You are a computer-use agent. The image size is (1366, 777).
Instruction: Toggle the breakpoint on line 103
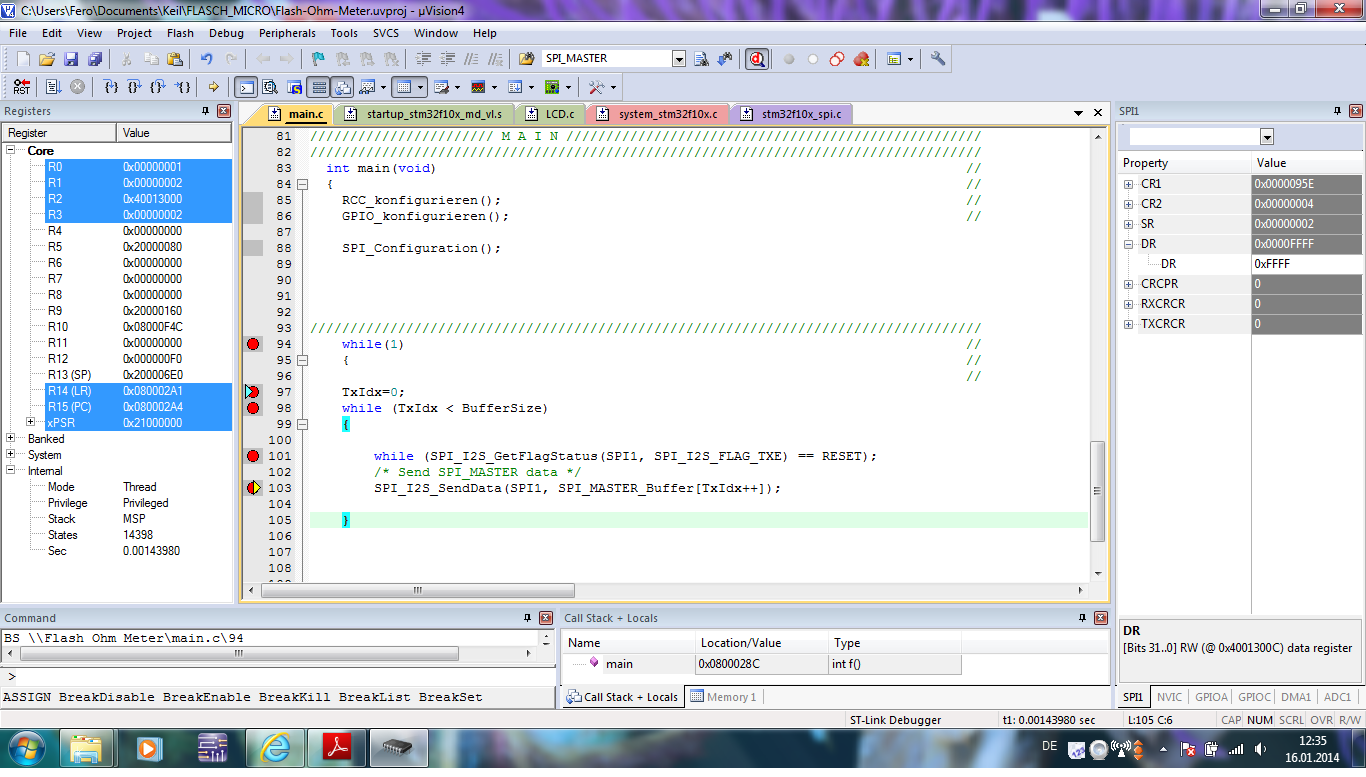tap(253, 488)
